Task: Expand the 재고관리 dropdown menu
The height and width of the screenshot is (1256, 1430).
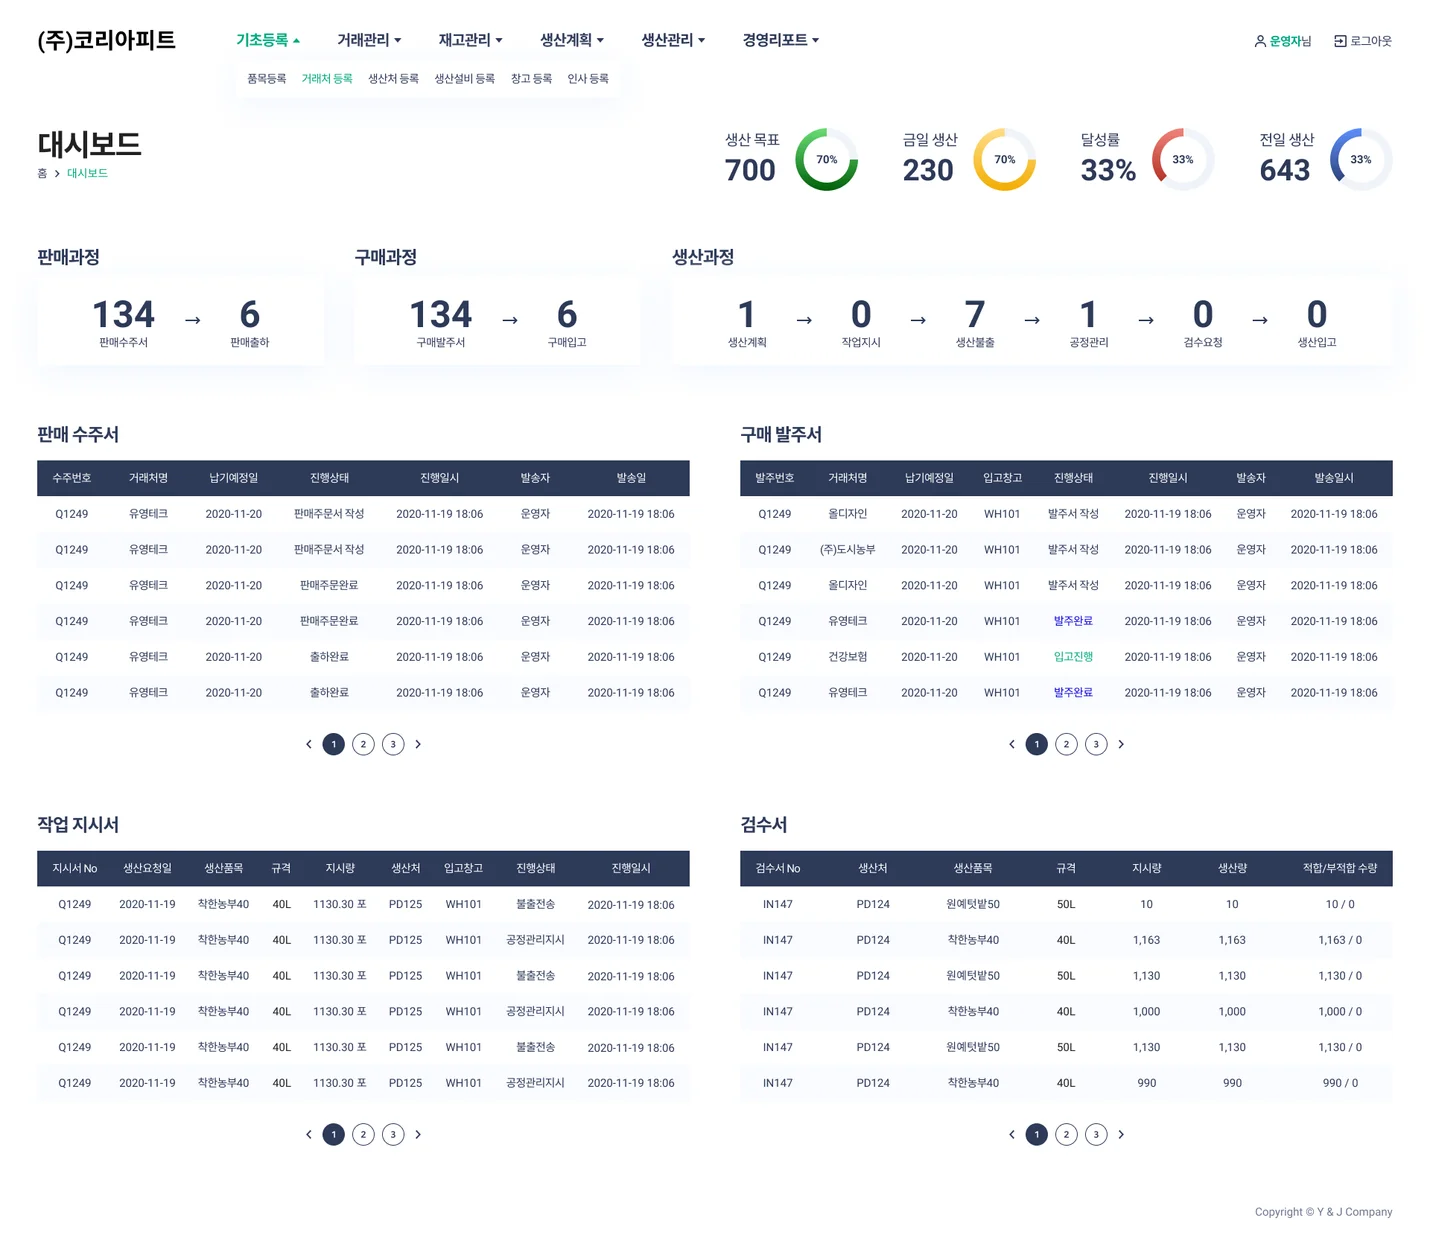Action: [x=470, y=40]
